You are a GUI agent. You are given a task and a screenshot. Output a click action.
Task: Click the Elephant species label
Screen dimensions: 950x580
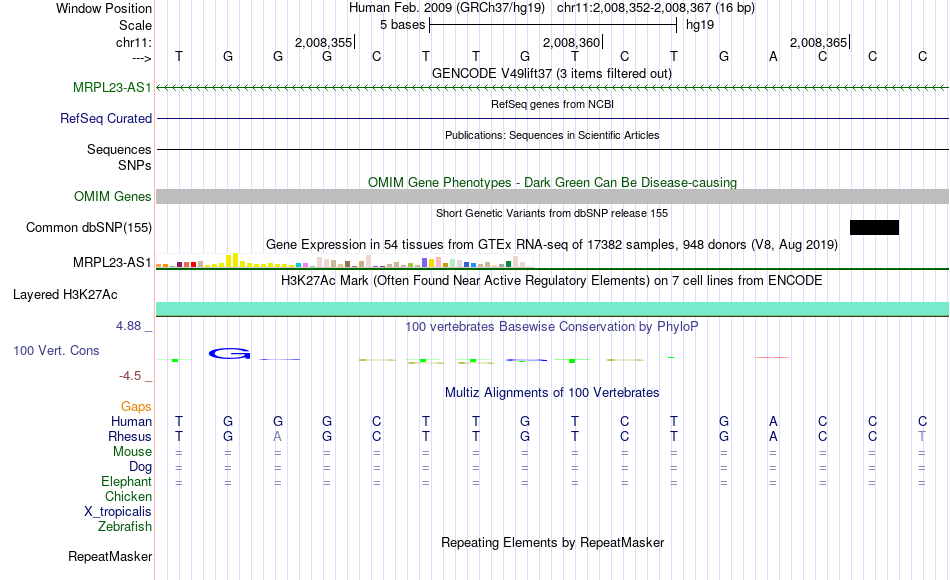click(x=126, y=482)
